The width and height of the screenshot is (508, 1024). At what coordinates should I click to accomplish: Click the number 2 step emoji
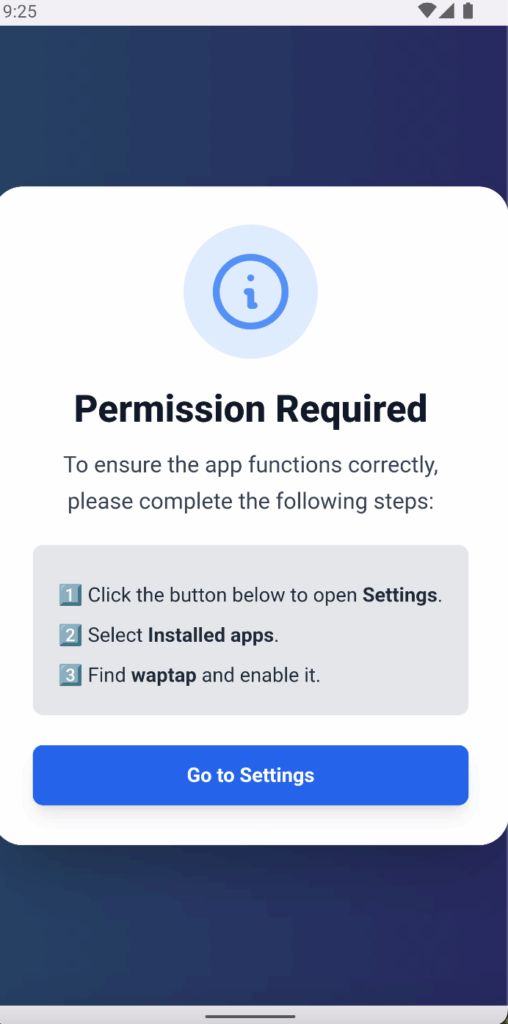[x=71, y=635]
